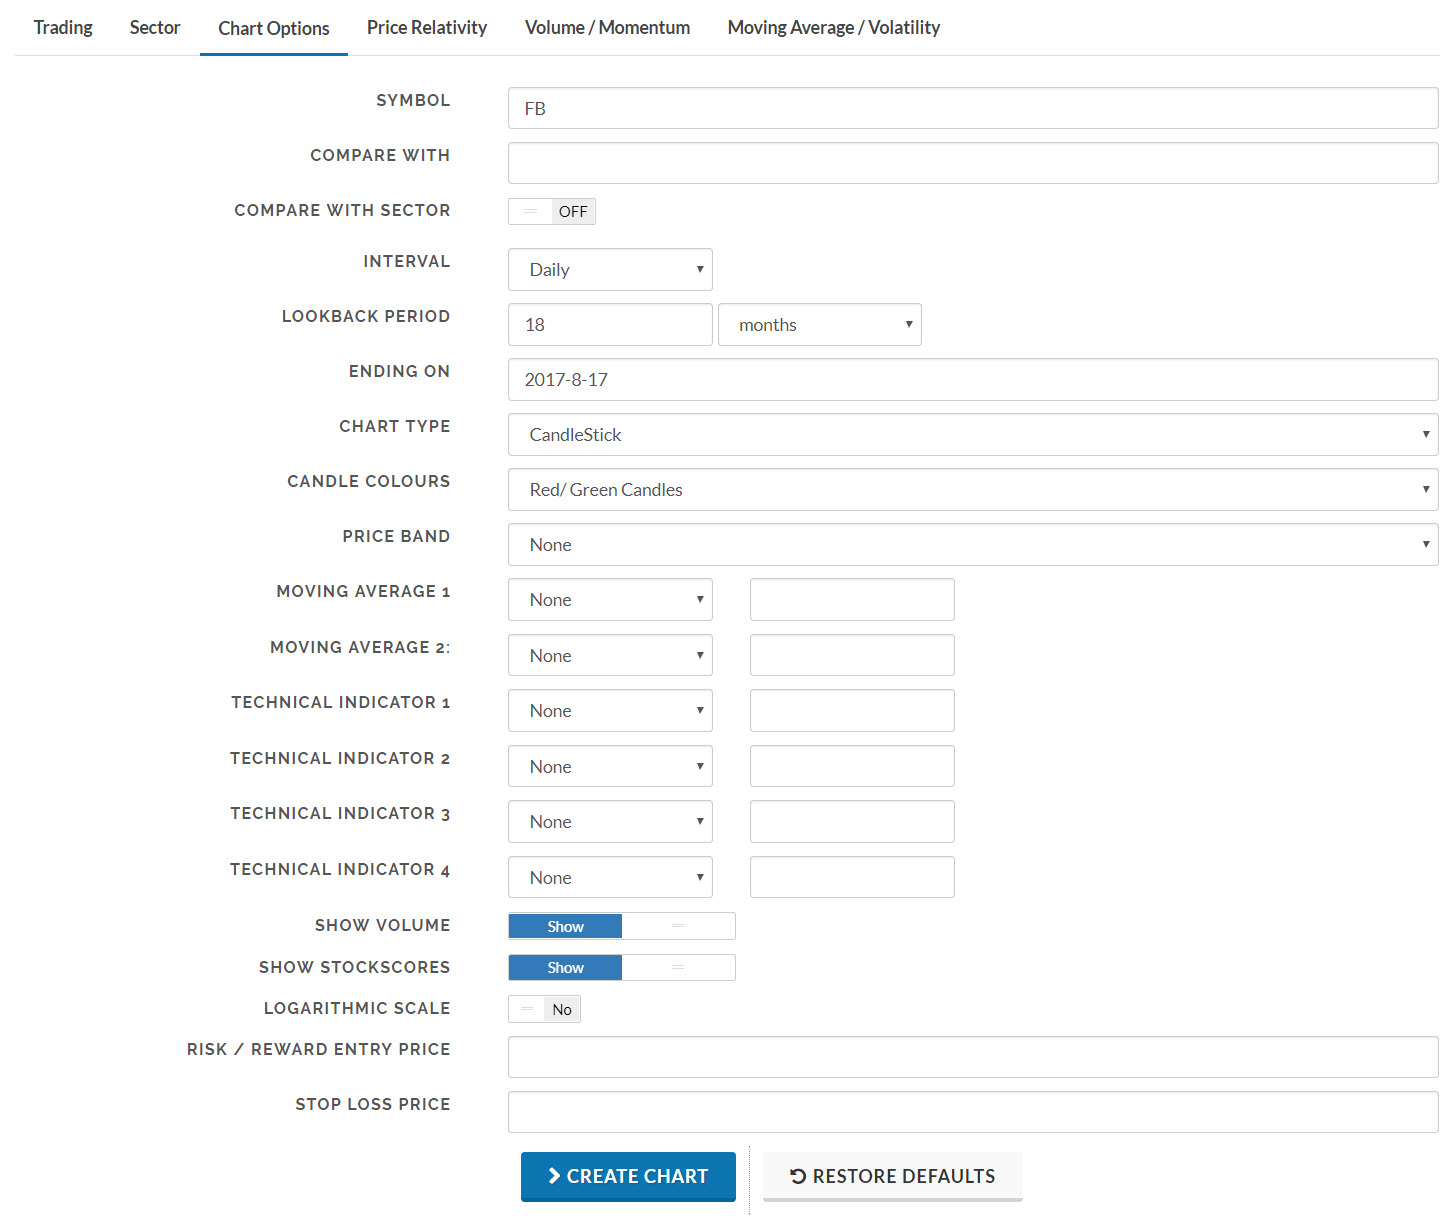
Task: Toggle the Compare With Sector switch
Action: point(551,211)
